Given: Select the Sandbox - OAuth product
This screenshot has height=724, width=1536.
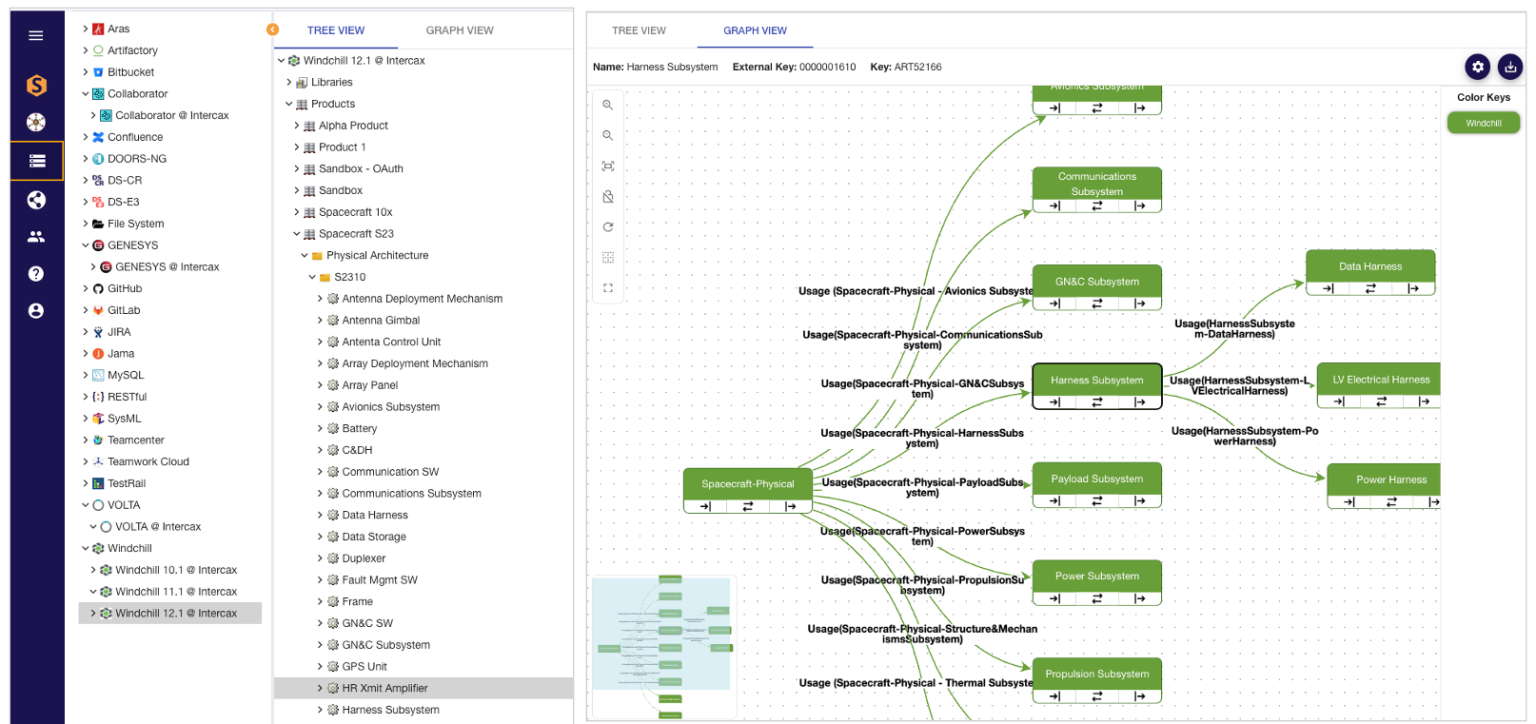Looking at the screenshot, I should 361,168.
